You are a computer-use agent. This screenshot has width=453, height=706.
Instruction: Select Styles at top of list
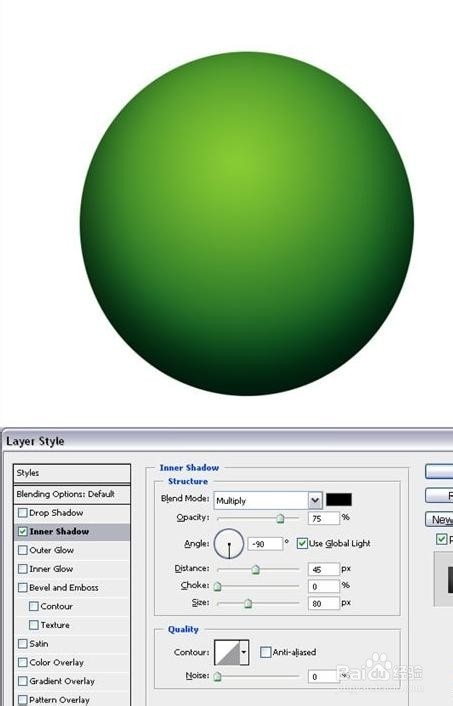[x=72, y=473]
